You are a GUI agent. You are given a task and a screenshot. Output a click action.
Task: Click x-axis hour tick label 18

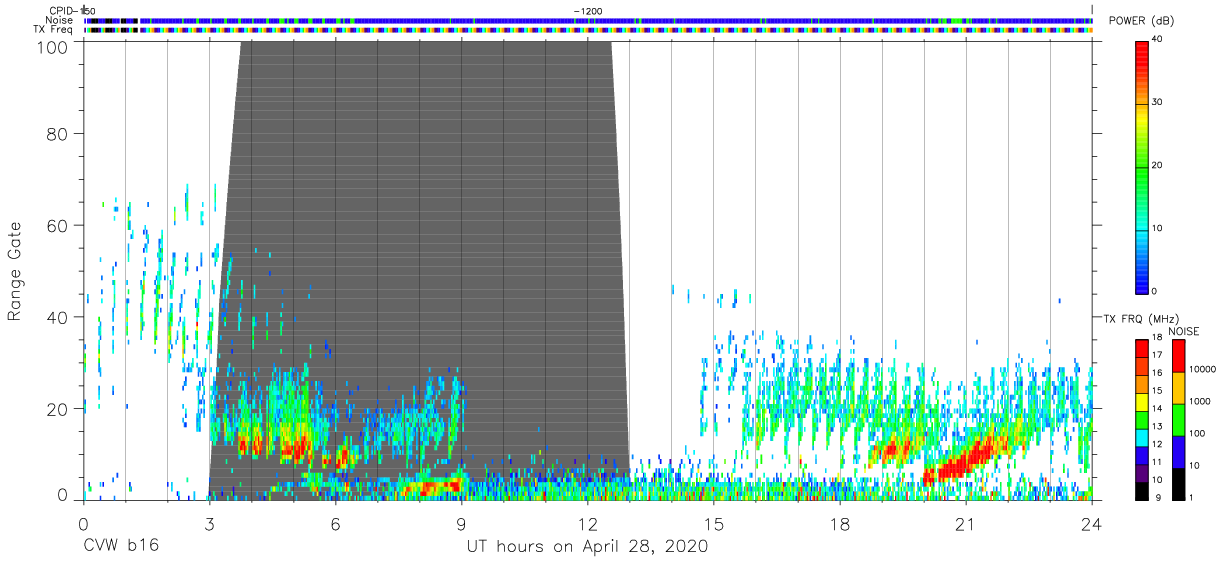840,523
